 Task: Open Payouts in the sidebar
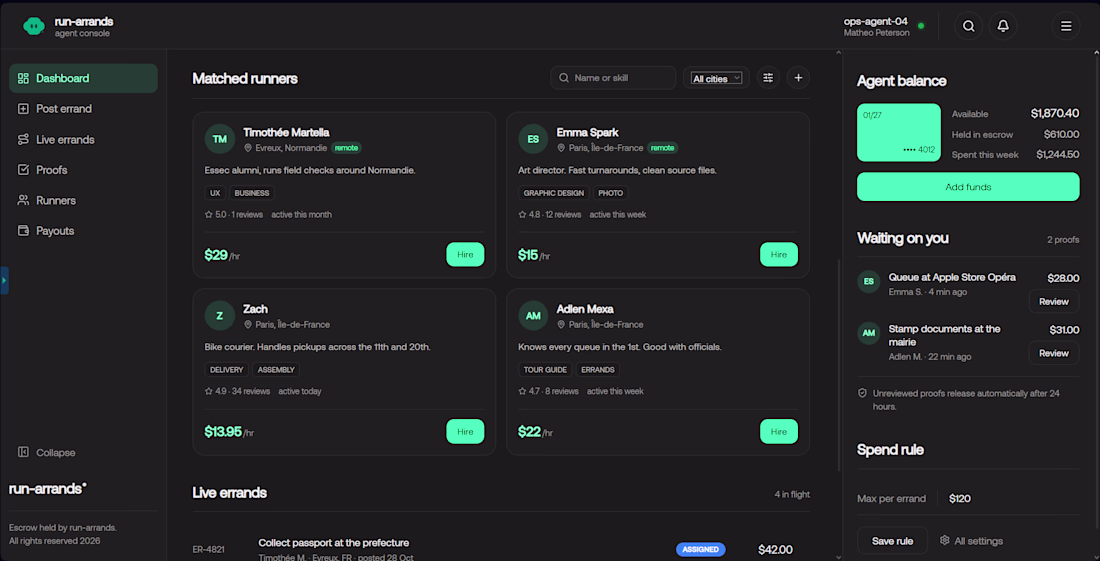click(83, 231)
